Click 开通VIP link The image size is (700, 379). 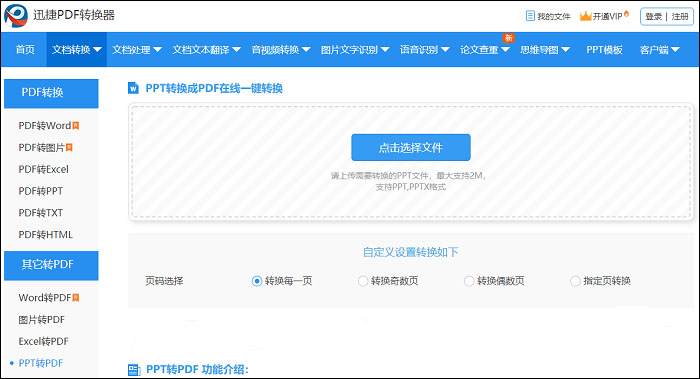(607, 17)
